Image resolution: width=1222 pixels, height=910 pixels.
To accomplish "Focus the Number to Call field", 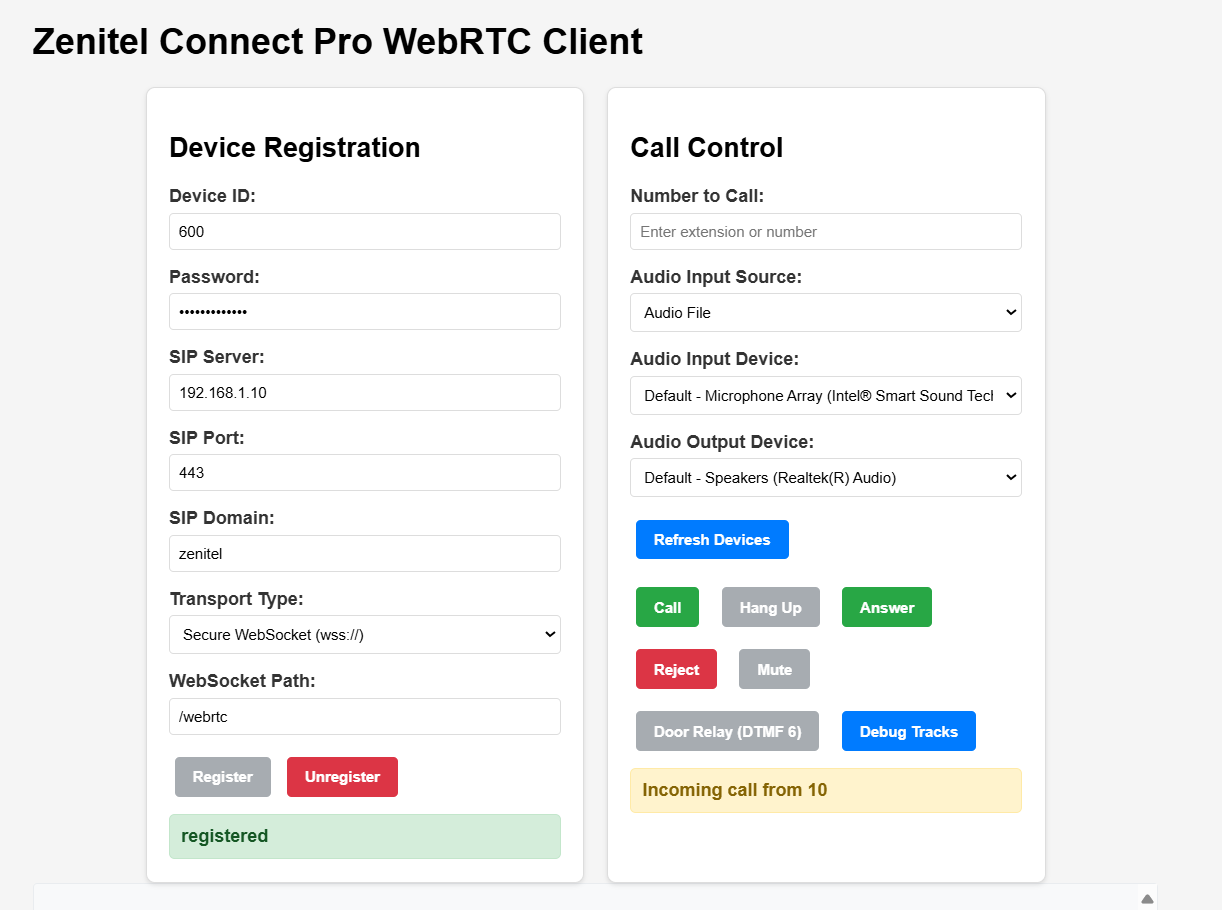I will pos(826,232).
